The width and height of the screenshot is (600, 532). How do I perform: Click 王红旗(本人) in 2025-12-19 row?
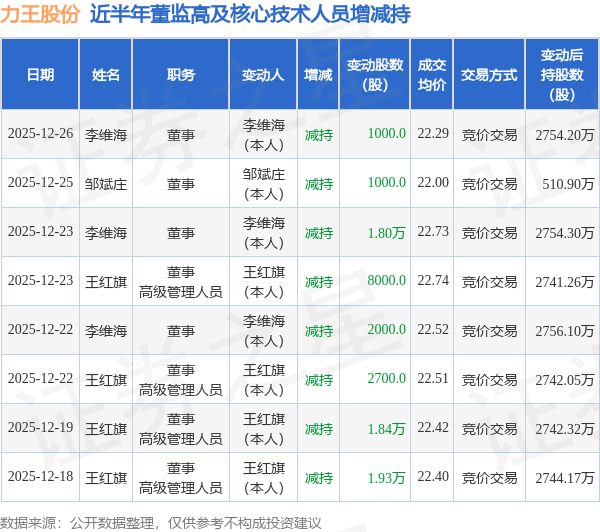click(264, 429)
